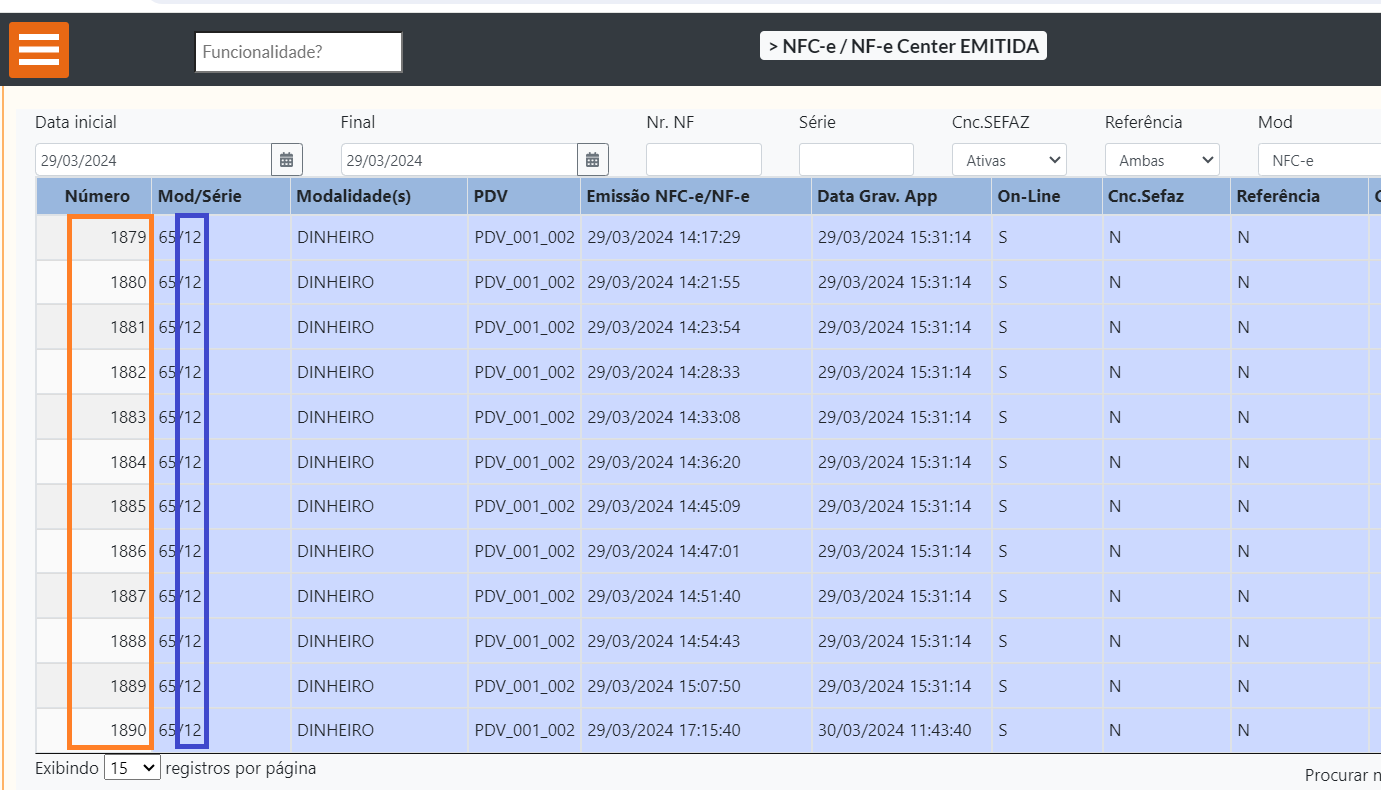Open calendar picker for Data inicial
Image resolution: width=1381 pixels, height=790 pixels.
point(287,160)
